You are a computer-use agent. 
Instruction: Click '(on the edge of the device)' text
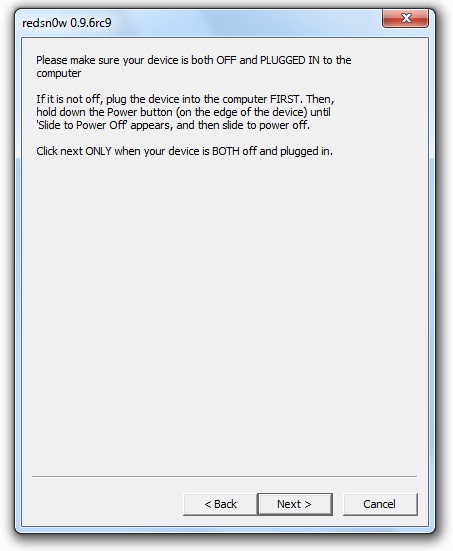click(x=241, y=112)
